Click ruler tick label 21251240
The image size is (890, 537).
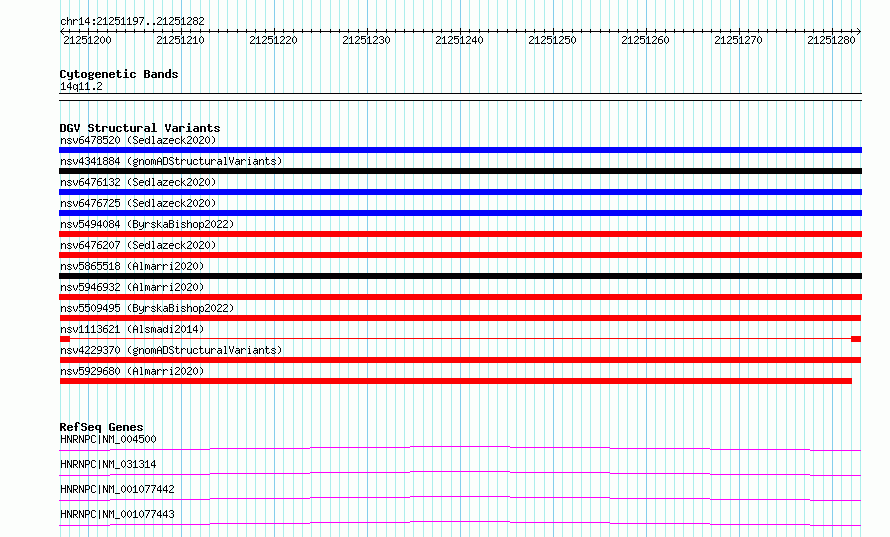pyautogui.click(x=460, y=40)
